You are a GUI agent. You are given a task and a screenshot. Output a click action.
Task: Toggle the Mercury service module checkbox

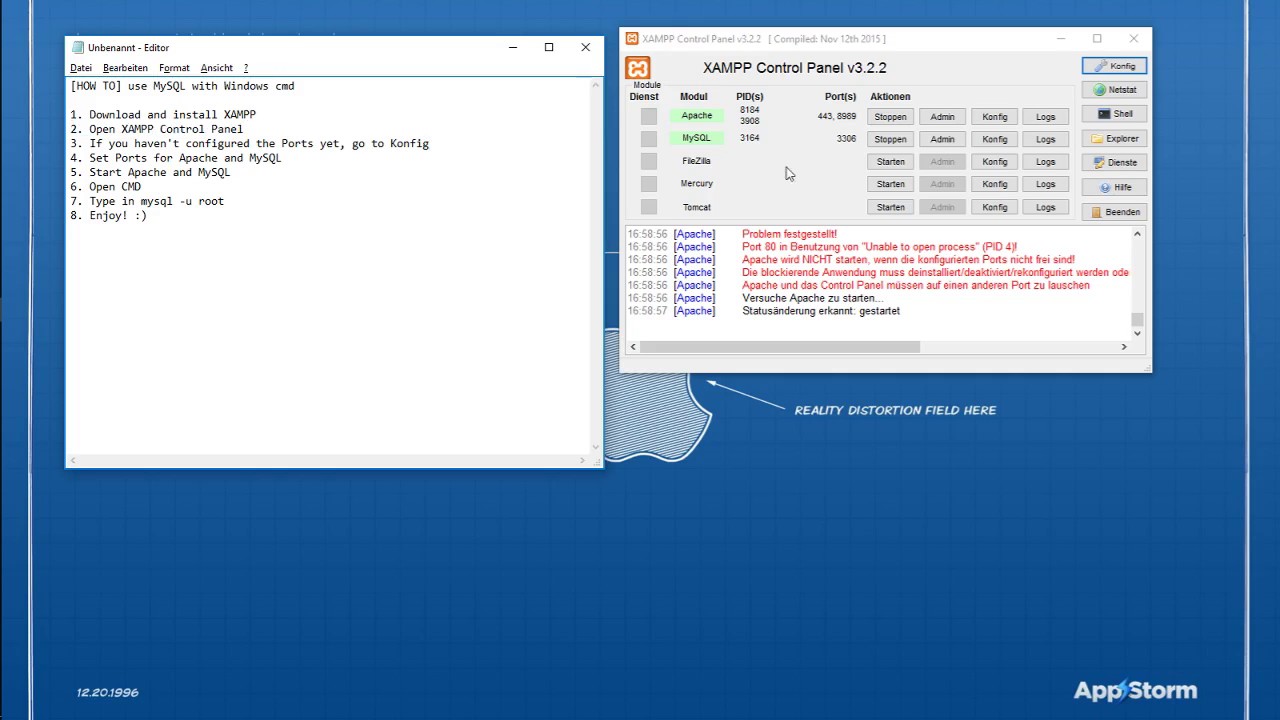click(x=649, y=184)
